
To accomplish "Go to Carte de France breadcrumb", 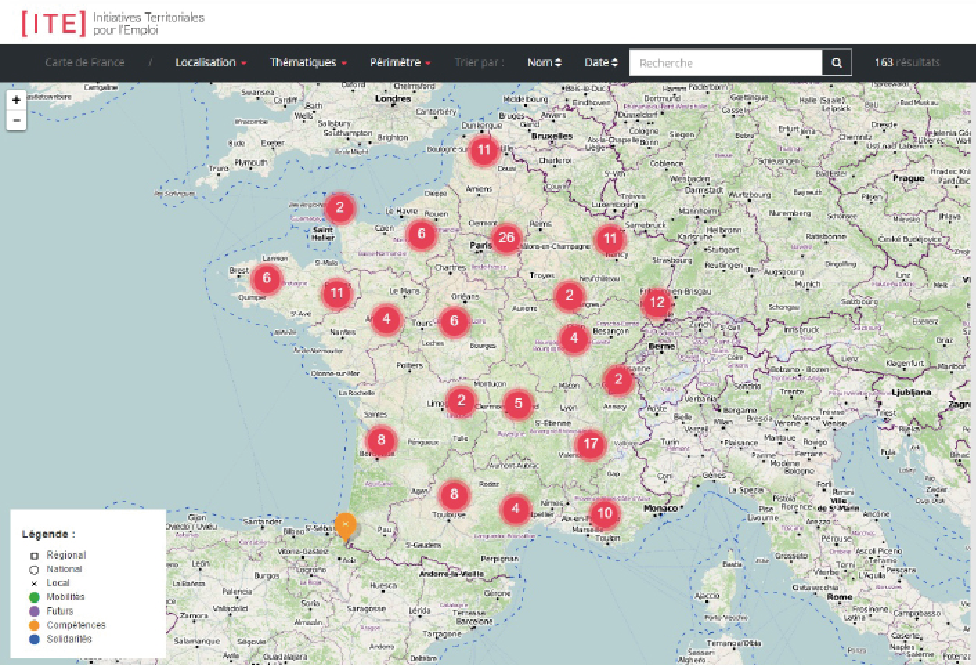I will pyautogui.click(x=85, y=62).
